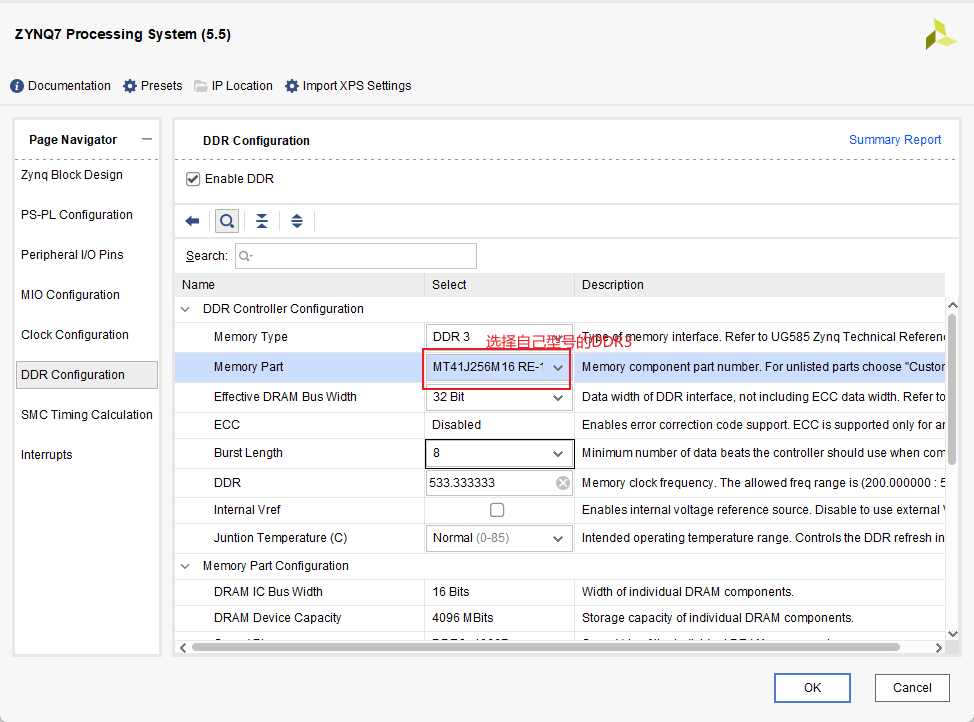Viewport: 974px width, 722px height.
Task: Select the Memory Type row label
Action: (x=251, y=337)
